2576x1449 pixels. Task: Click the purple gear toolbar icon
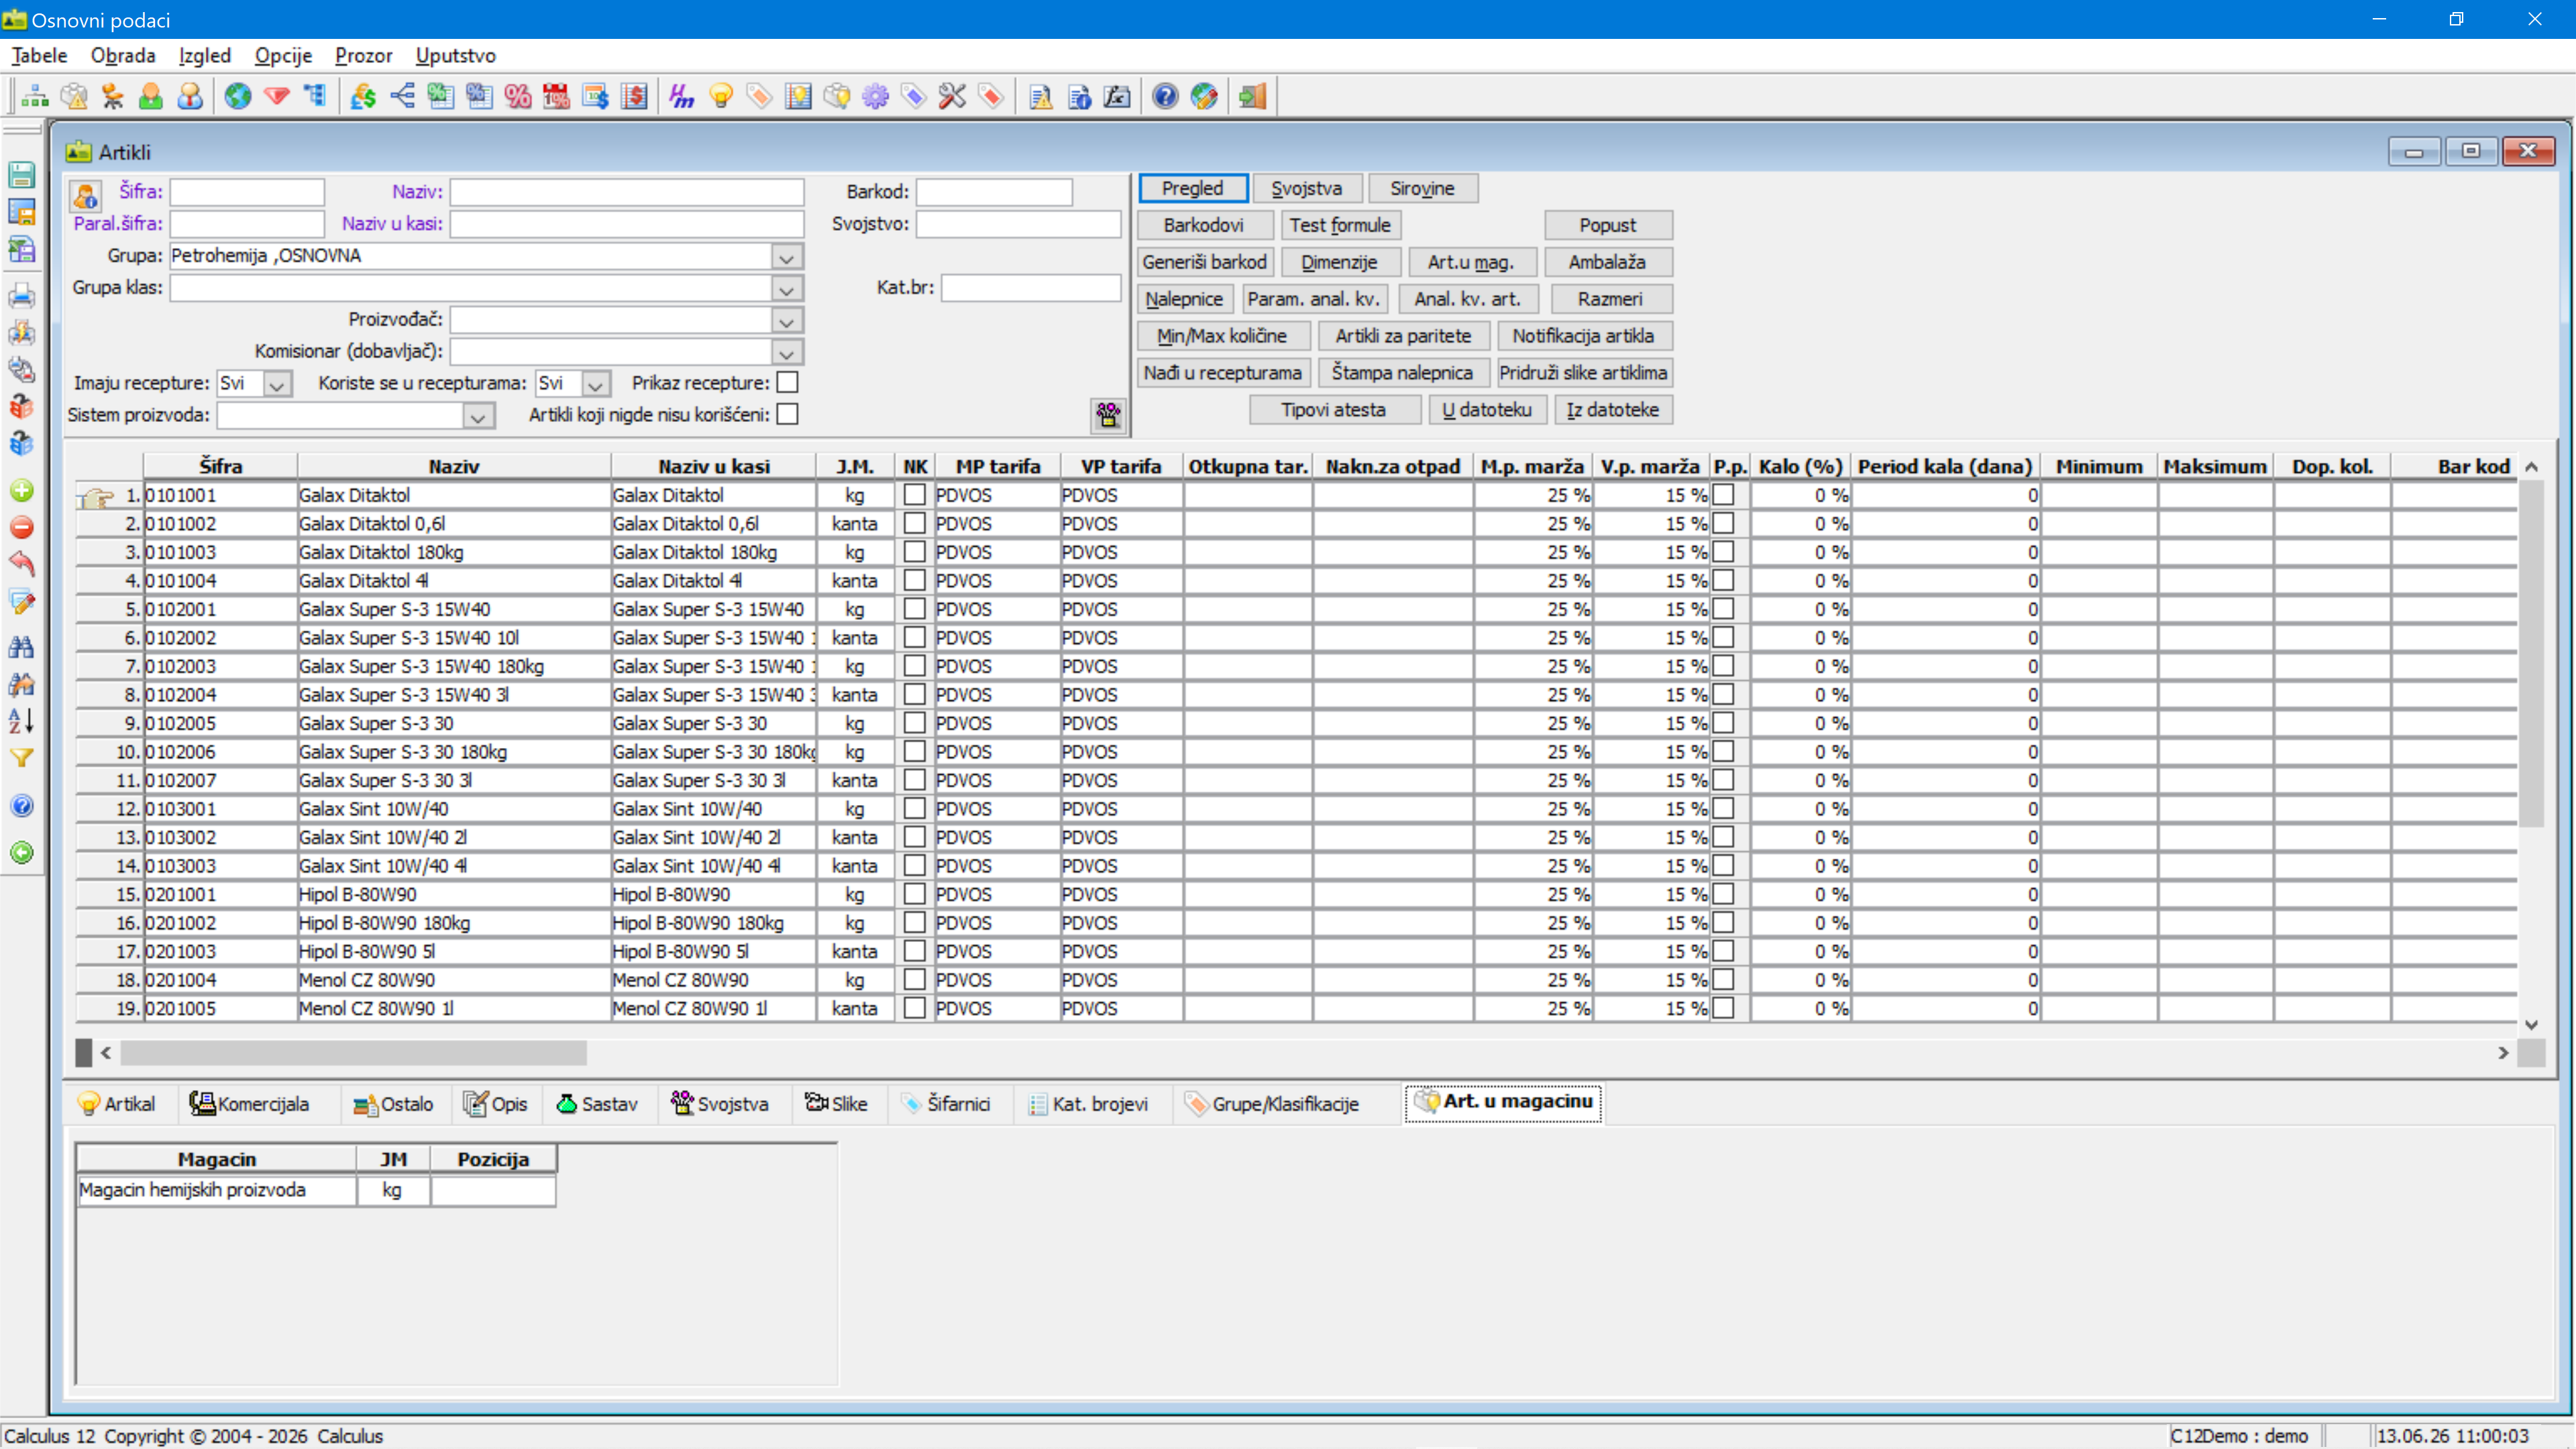pos(875,96)
